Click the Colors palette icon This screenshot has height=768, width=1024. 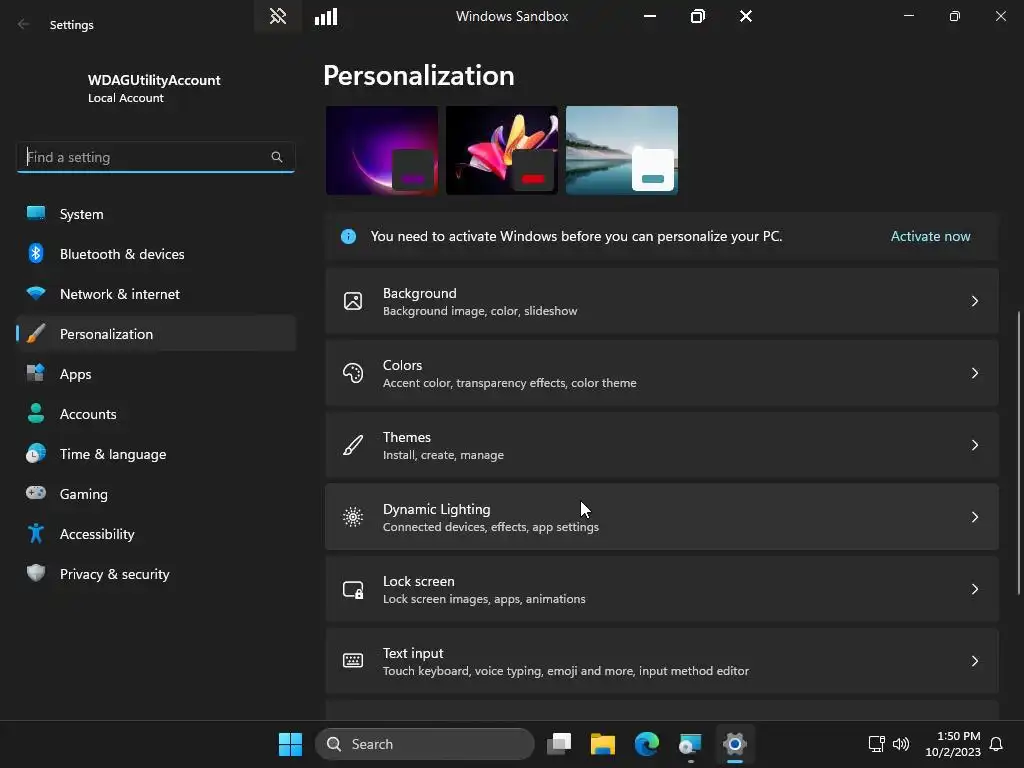pyautogui.click(x=353, y=373)
